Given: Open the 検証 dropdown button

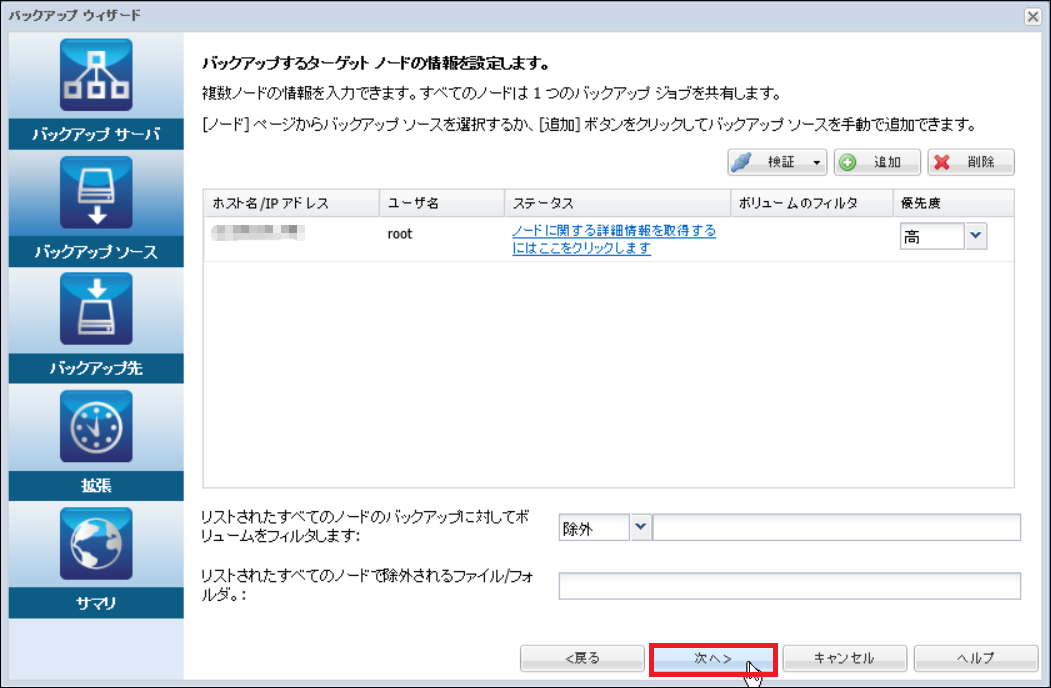Looking at the screenshot, I should pyautogui.click(x=777, y=162).
